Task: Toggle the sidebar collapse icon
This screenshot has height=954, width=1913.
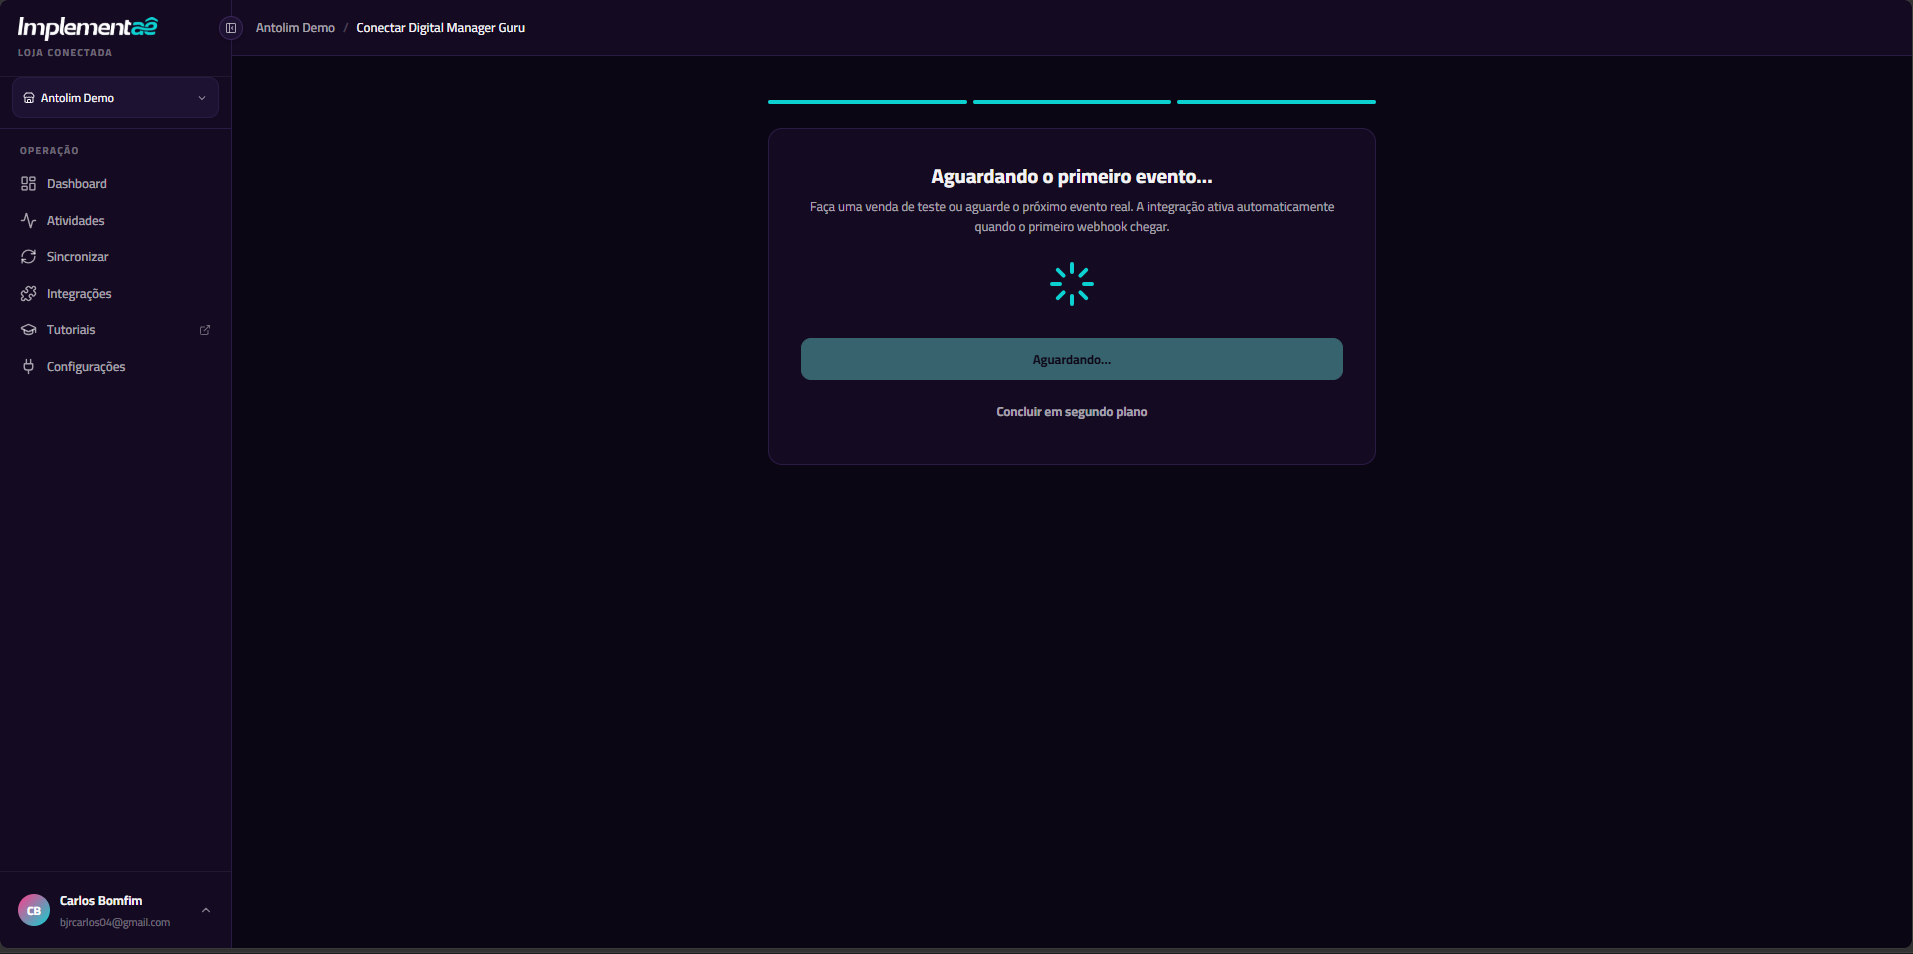Action: (x=231, y=28)
